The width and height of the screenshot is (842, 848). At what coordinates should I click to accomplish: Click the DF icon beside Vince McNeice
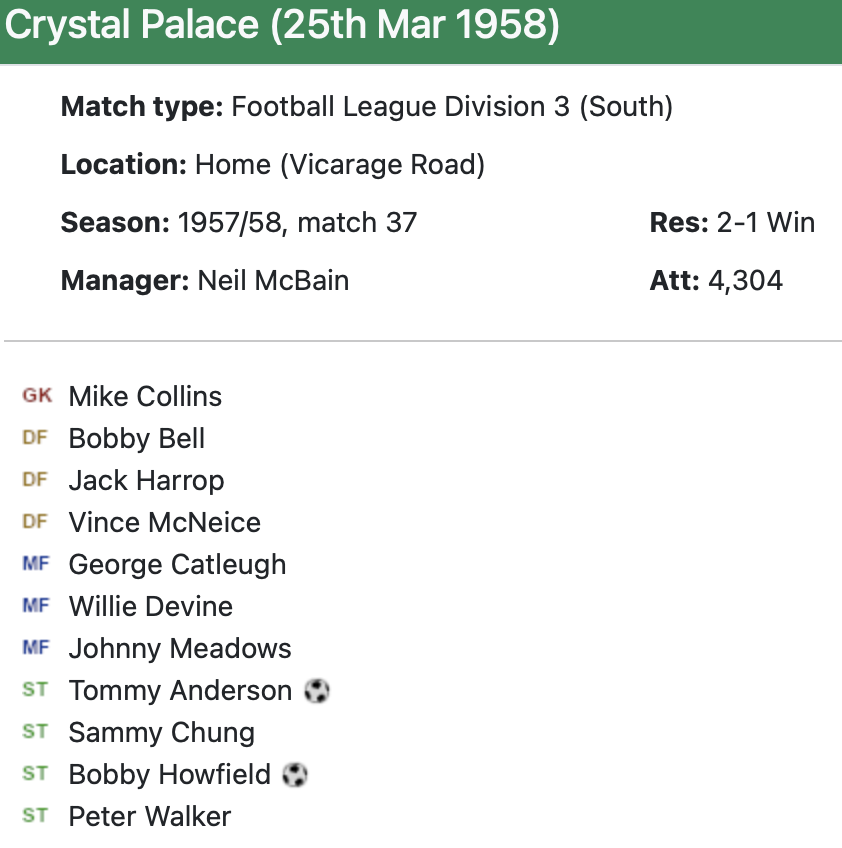35,522
